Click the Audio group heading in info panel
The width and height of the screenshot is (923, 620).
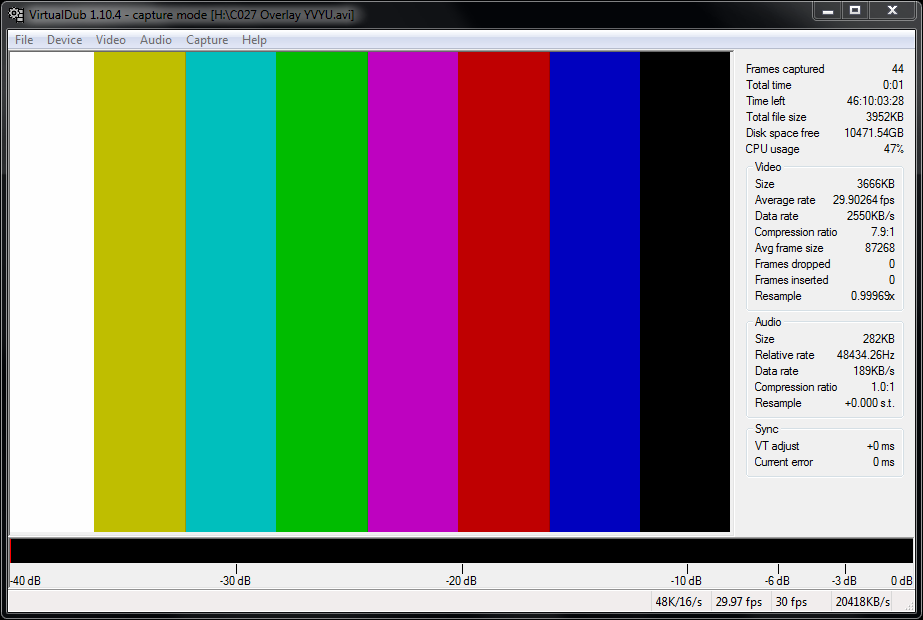point(768,321)
